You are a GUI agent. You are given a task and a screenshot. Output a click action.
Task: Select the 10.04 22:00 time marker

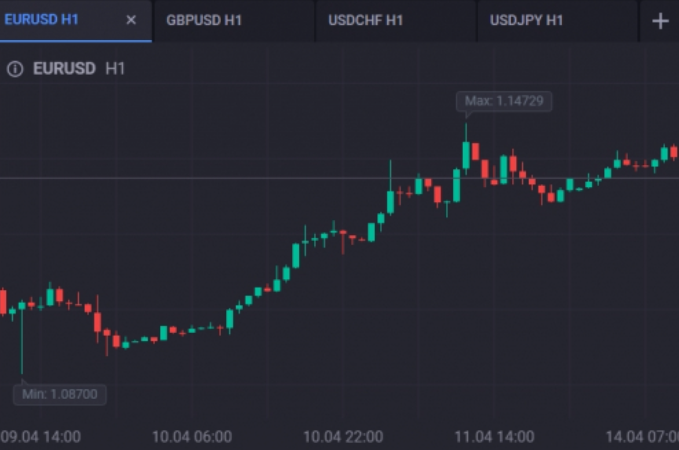[x=342, y=437]
